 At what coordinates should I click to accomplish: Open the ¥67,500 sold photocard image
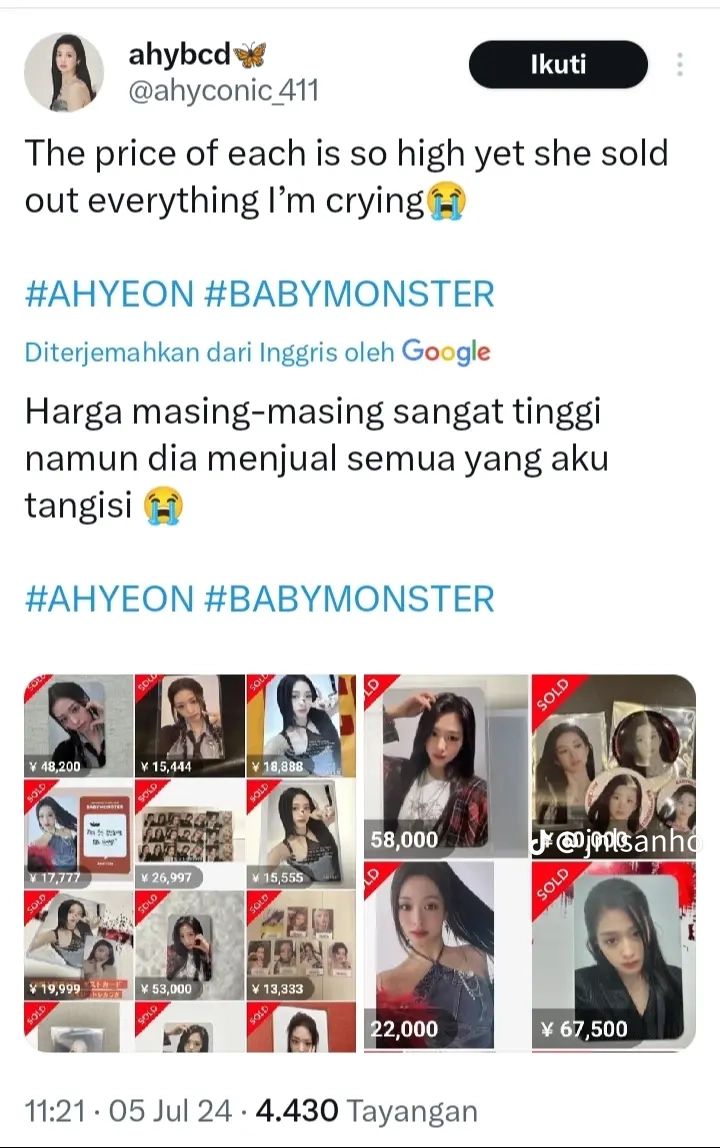[x=613, y=955]
